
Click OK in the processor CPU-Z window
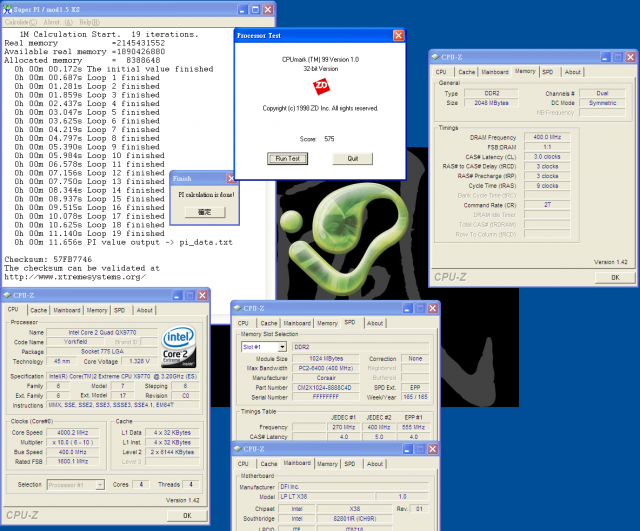click(187, 515)
